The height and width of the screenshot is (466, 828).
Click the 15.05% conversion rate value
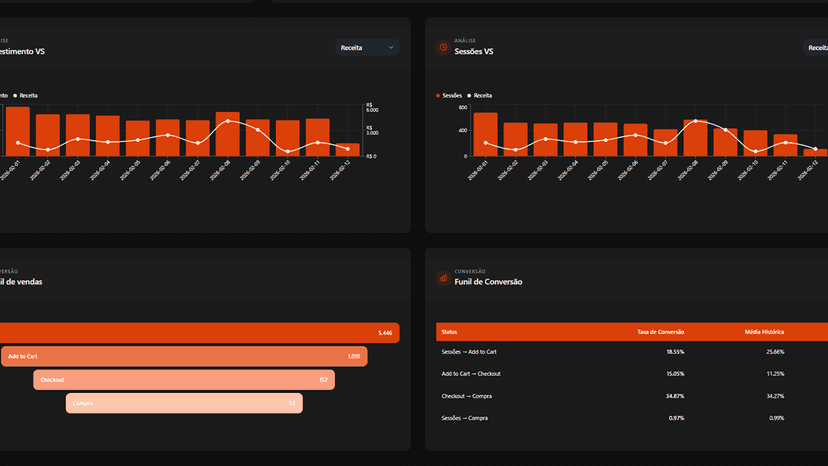pyautogui.click(x=675, y=374)
